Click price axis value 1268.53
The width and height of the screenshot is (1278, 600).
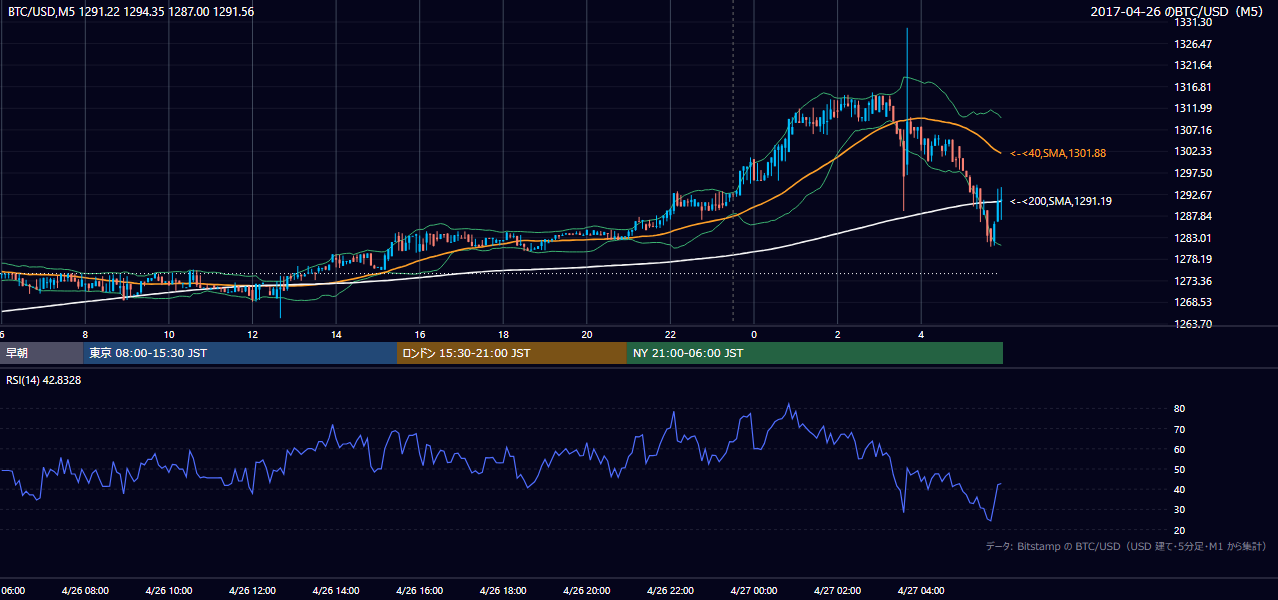pyautogui.click(x=1192, y=302)
